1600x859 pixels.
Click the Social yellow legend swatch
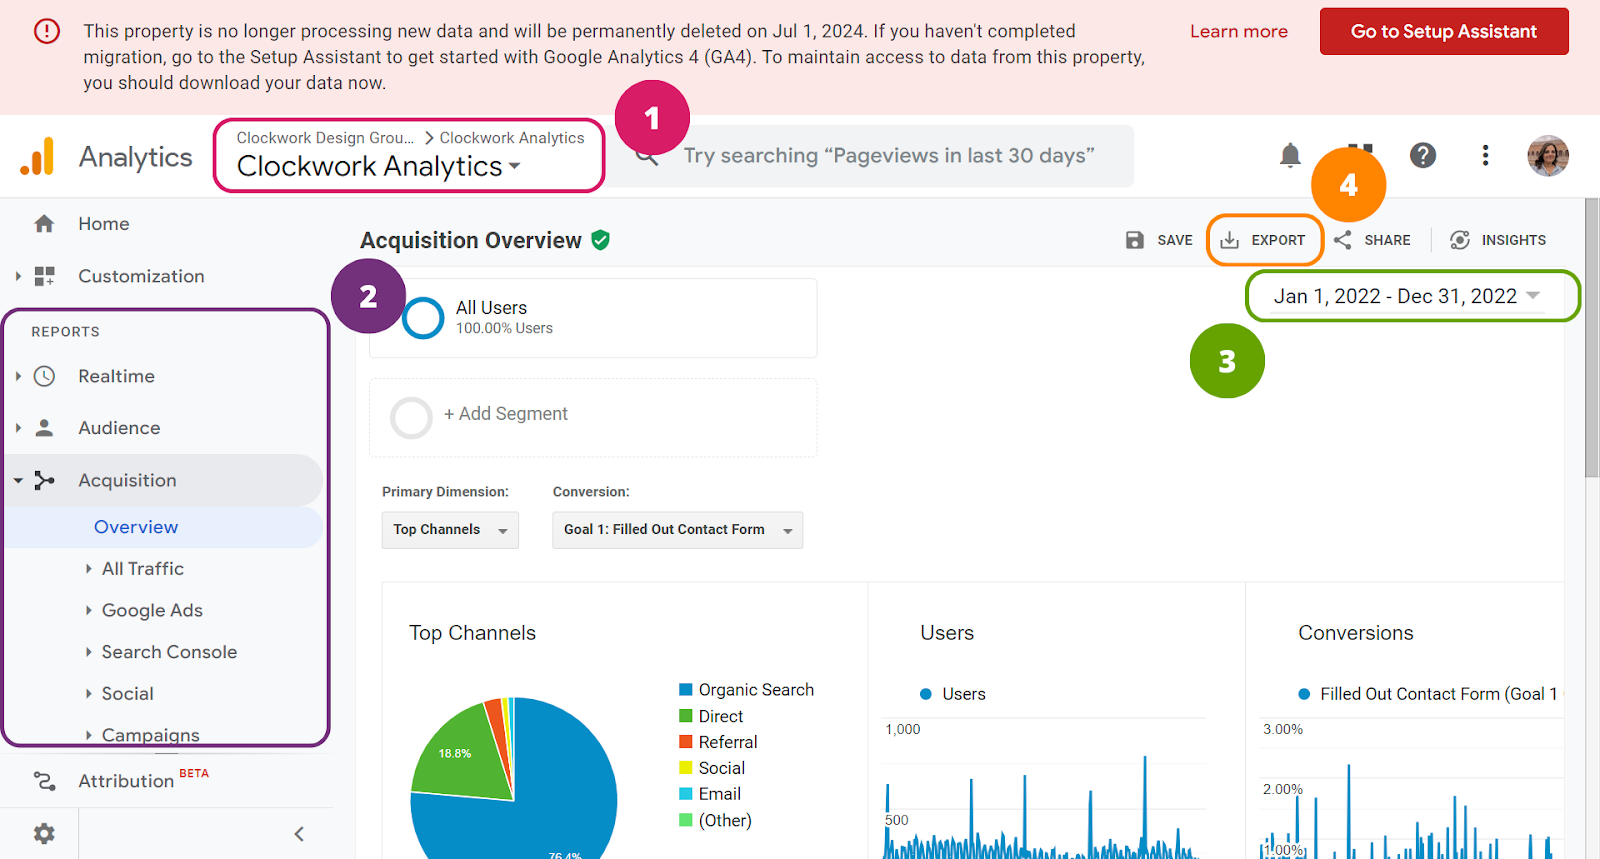tap(686, 768)
